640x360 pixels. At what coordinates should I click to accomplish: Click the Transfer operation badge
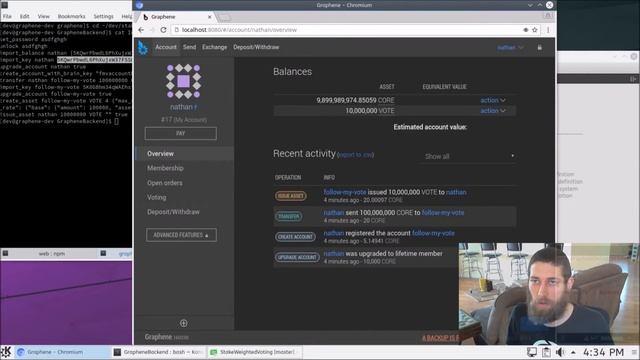point(289,216)
